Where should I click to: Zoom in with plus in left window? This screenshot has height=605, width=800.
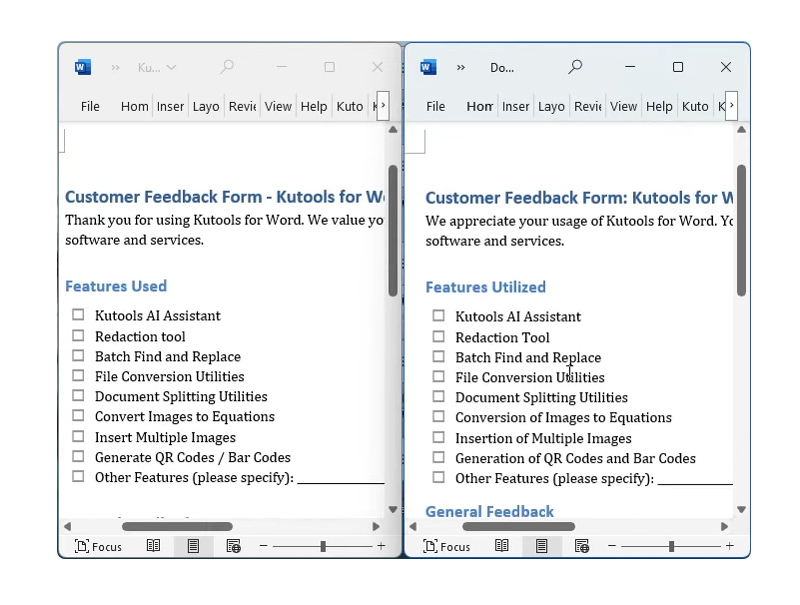click(x=381, y=546)
